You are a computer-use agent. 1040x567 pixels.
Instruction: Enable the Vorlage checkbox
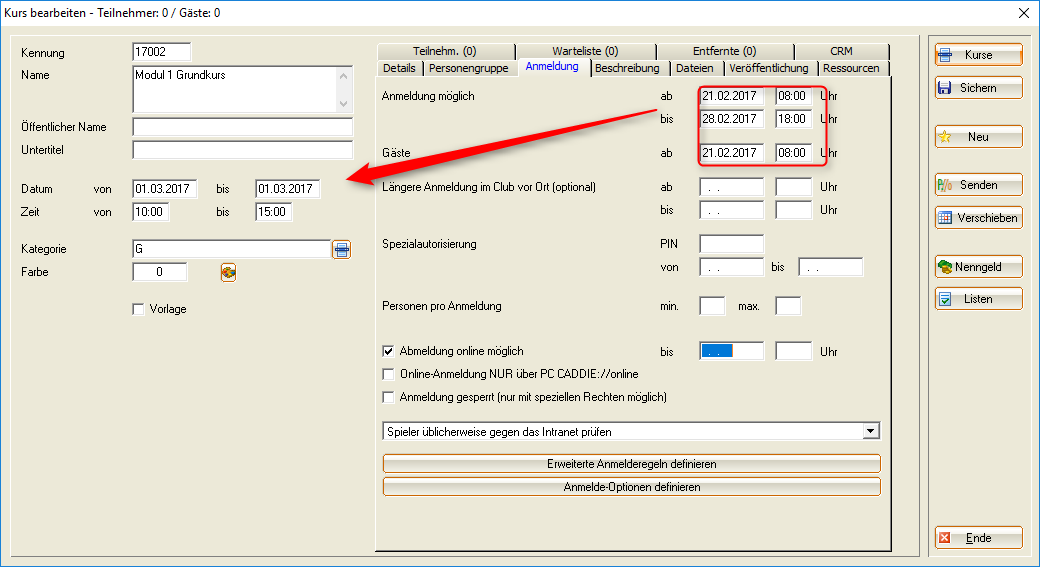[x=138, y=310]
